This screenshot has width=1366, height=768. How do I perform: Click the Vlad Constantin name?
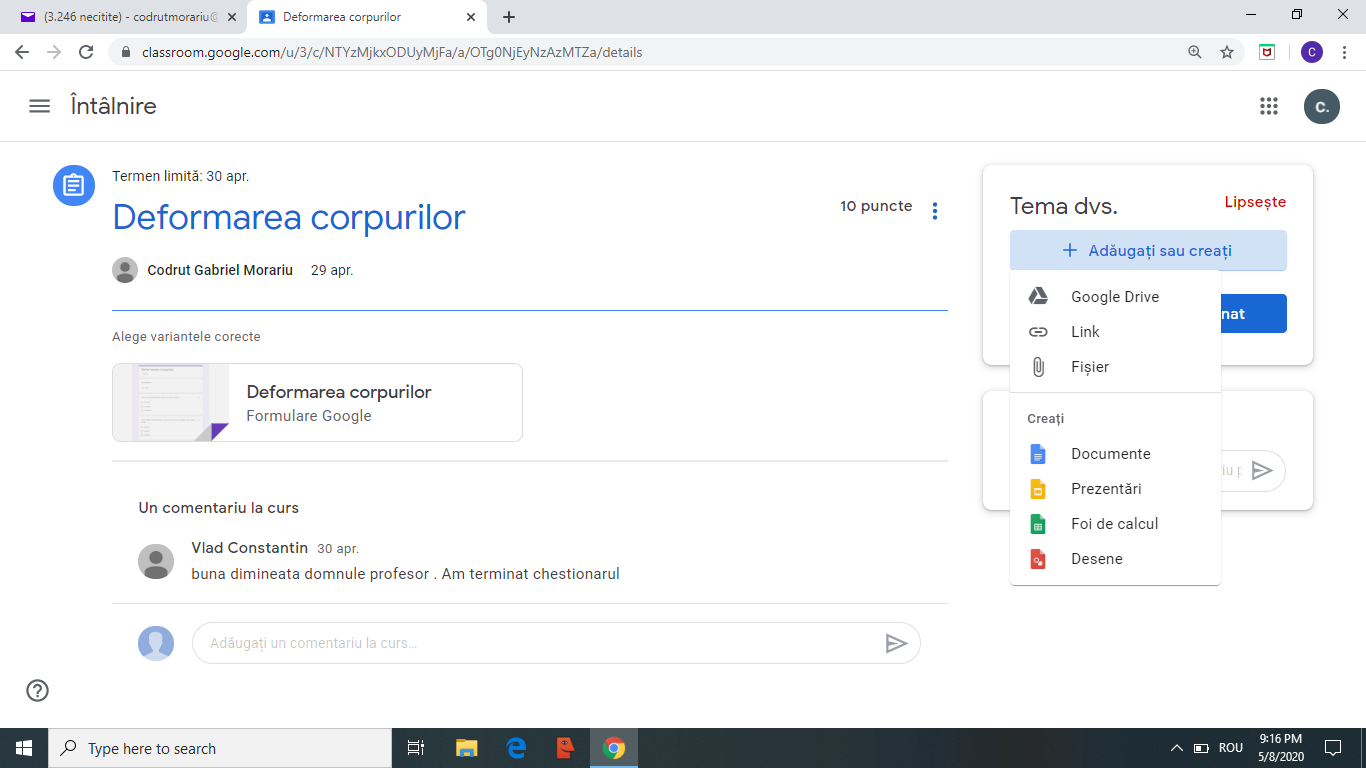[250, 548]
